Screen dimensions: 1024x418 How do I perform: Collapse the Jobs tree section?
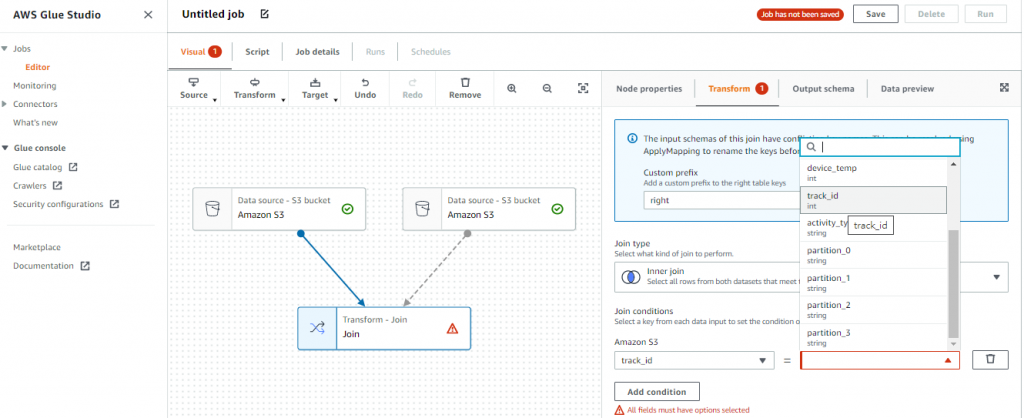click(5, 49)
